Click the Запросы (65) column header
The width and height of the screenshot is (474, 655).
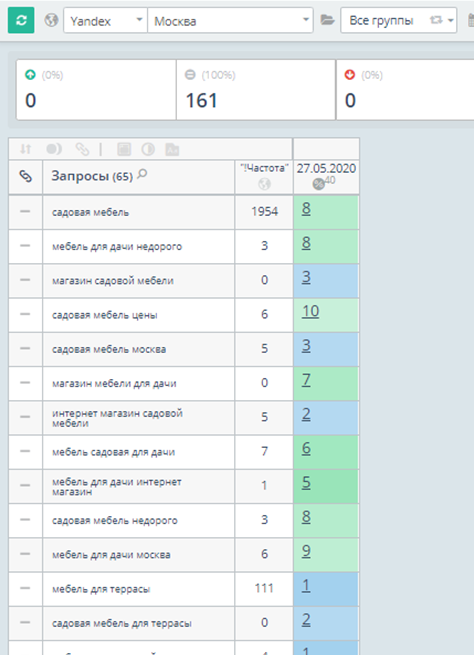point(92,176)
